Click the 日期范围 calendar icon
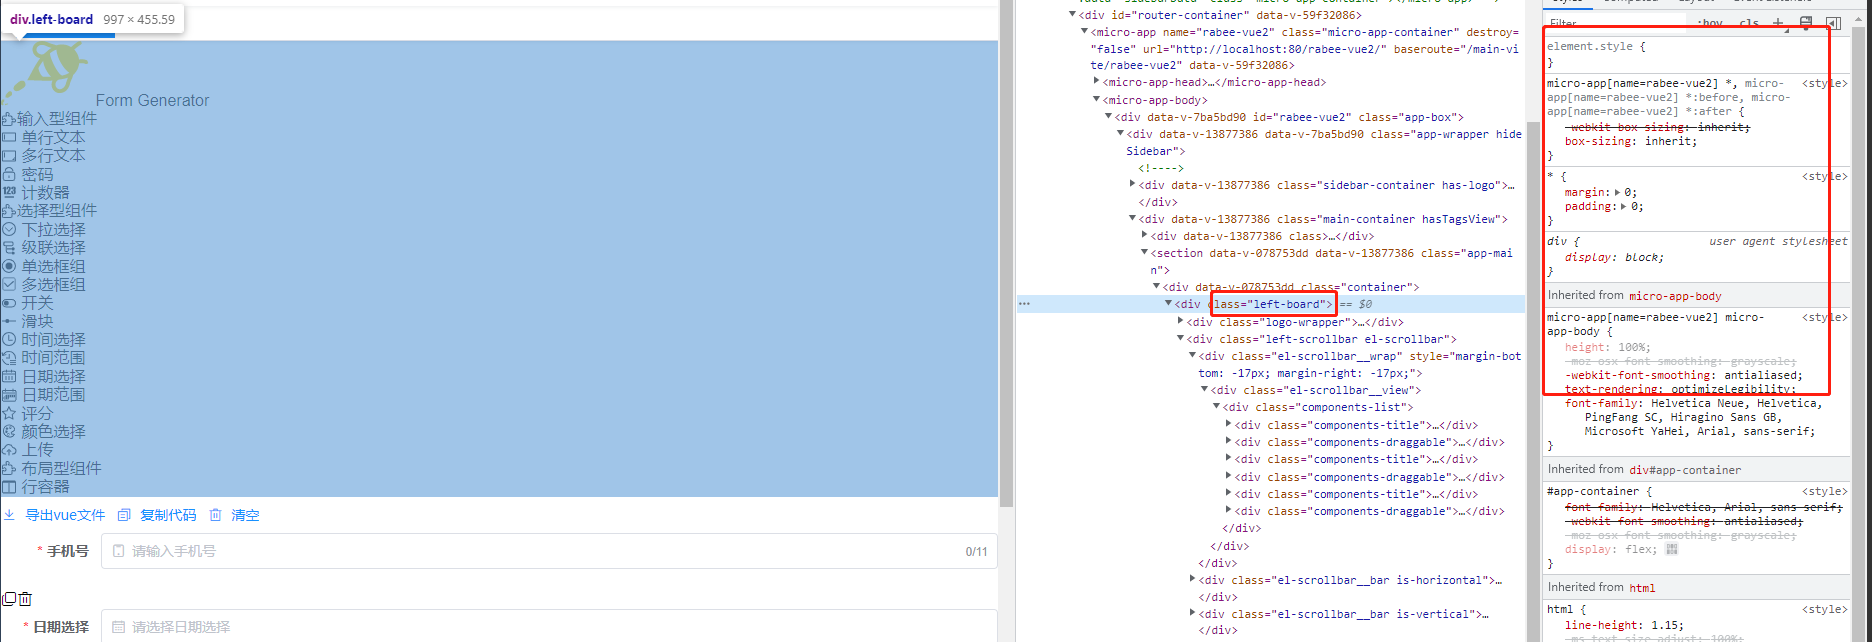The image size is (1872, 642). click(x=9, y=395)
